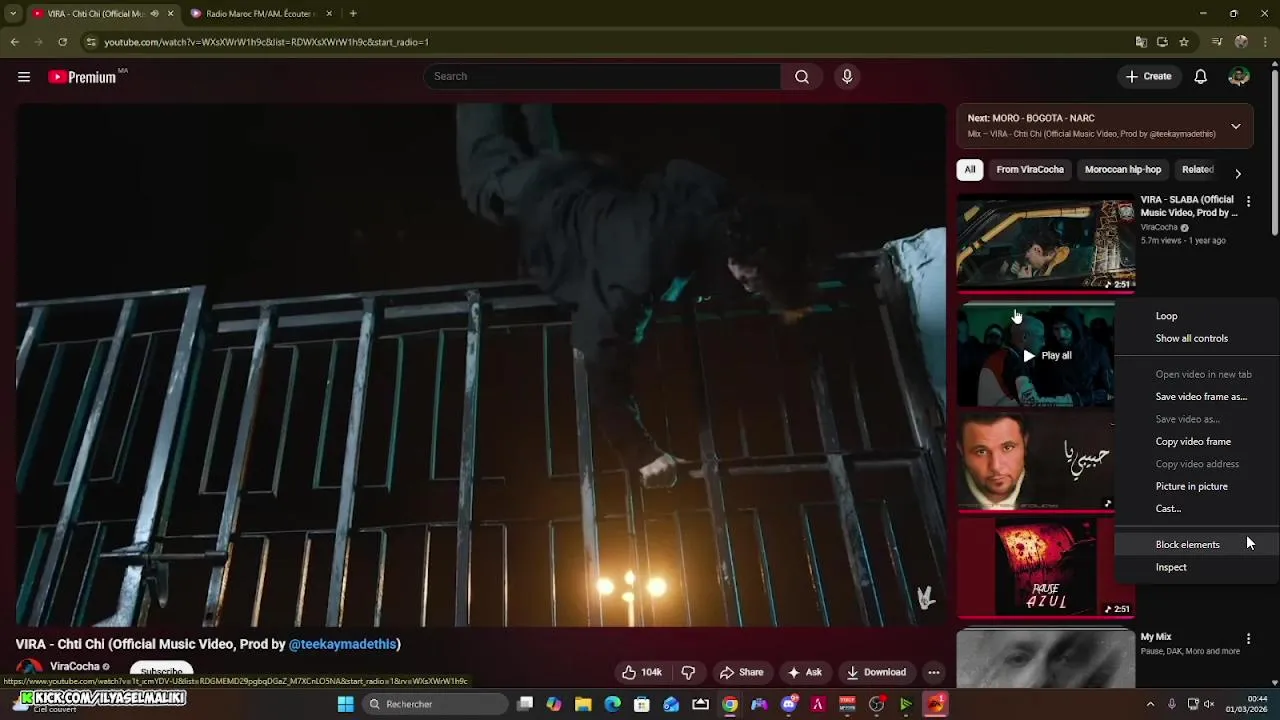Click the browser address bar URL
This screenshot has width=1280, height=720.
point(266,42)
